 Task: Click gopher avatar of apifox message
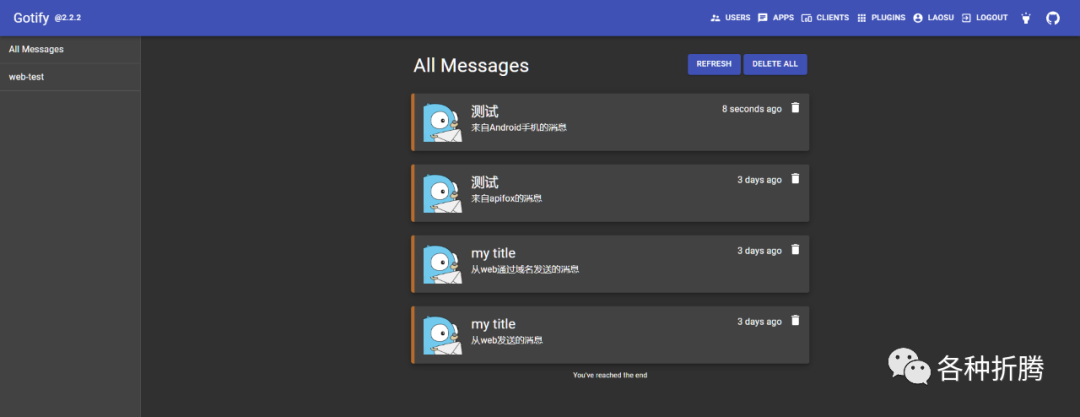pos(442,194)
